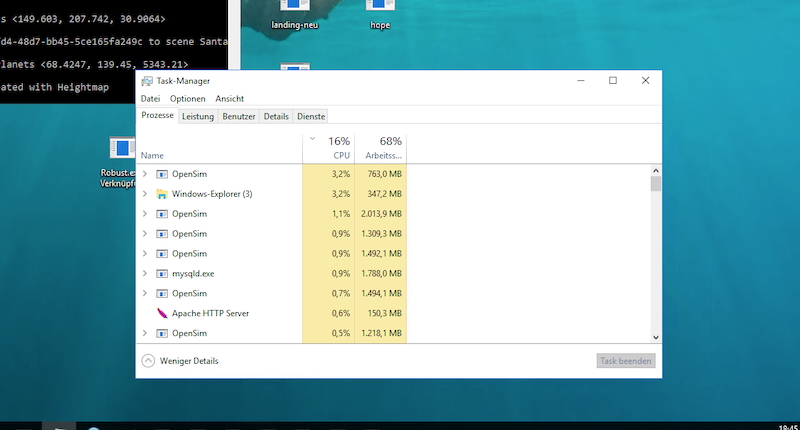Click the OpenSim icon in the 2.013,9 MB row
Image resolution: width=800 pixels, height=430 pixels.
click(162, 214)
